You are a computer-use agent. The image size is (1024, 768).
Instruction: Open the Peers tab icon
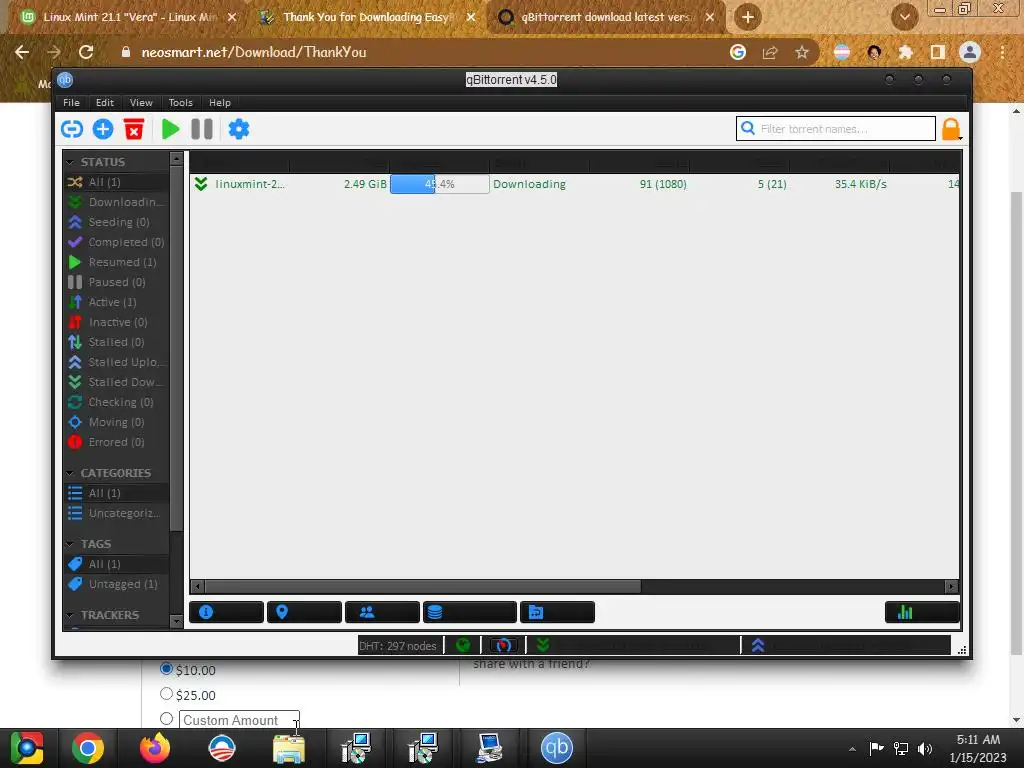click(367, 612)
